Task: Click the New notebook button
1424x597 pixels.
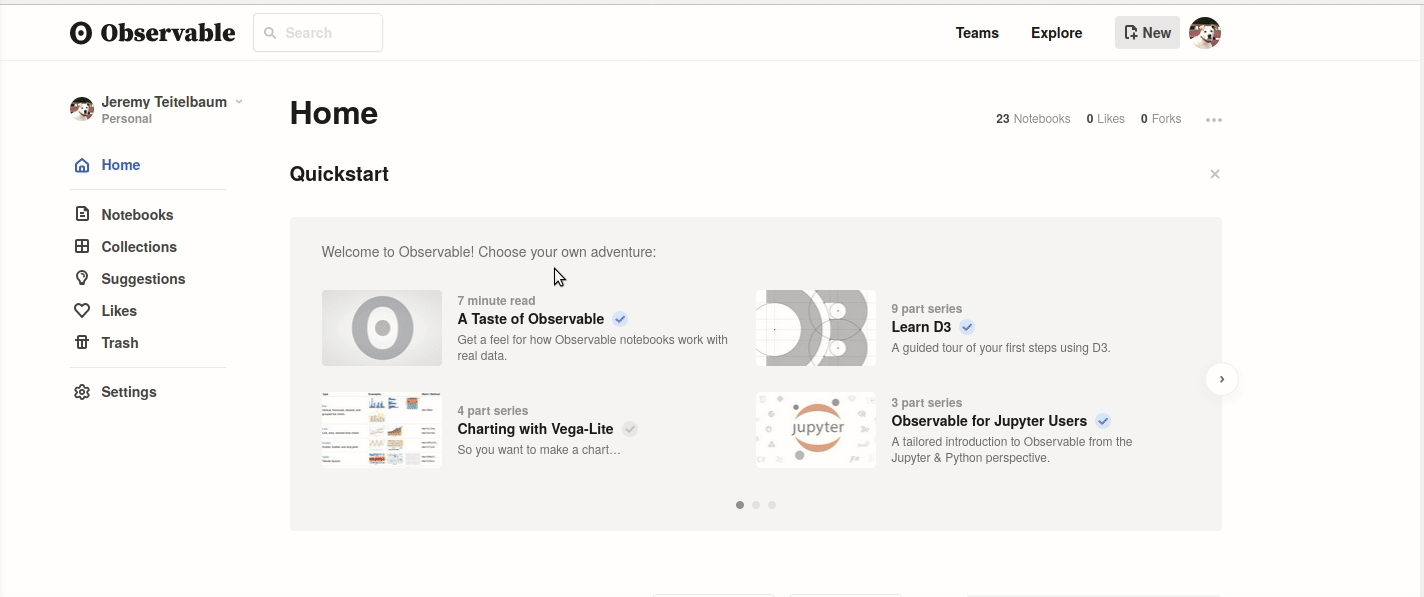Action: 1147,33
